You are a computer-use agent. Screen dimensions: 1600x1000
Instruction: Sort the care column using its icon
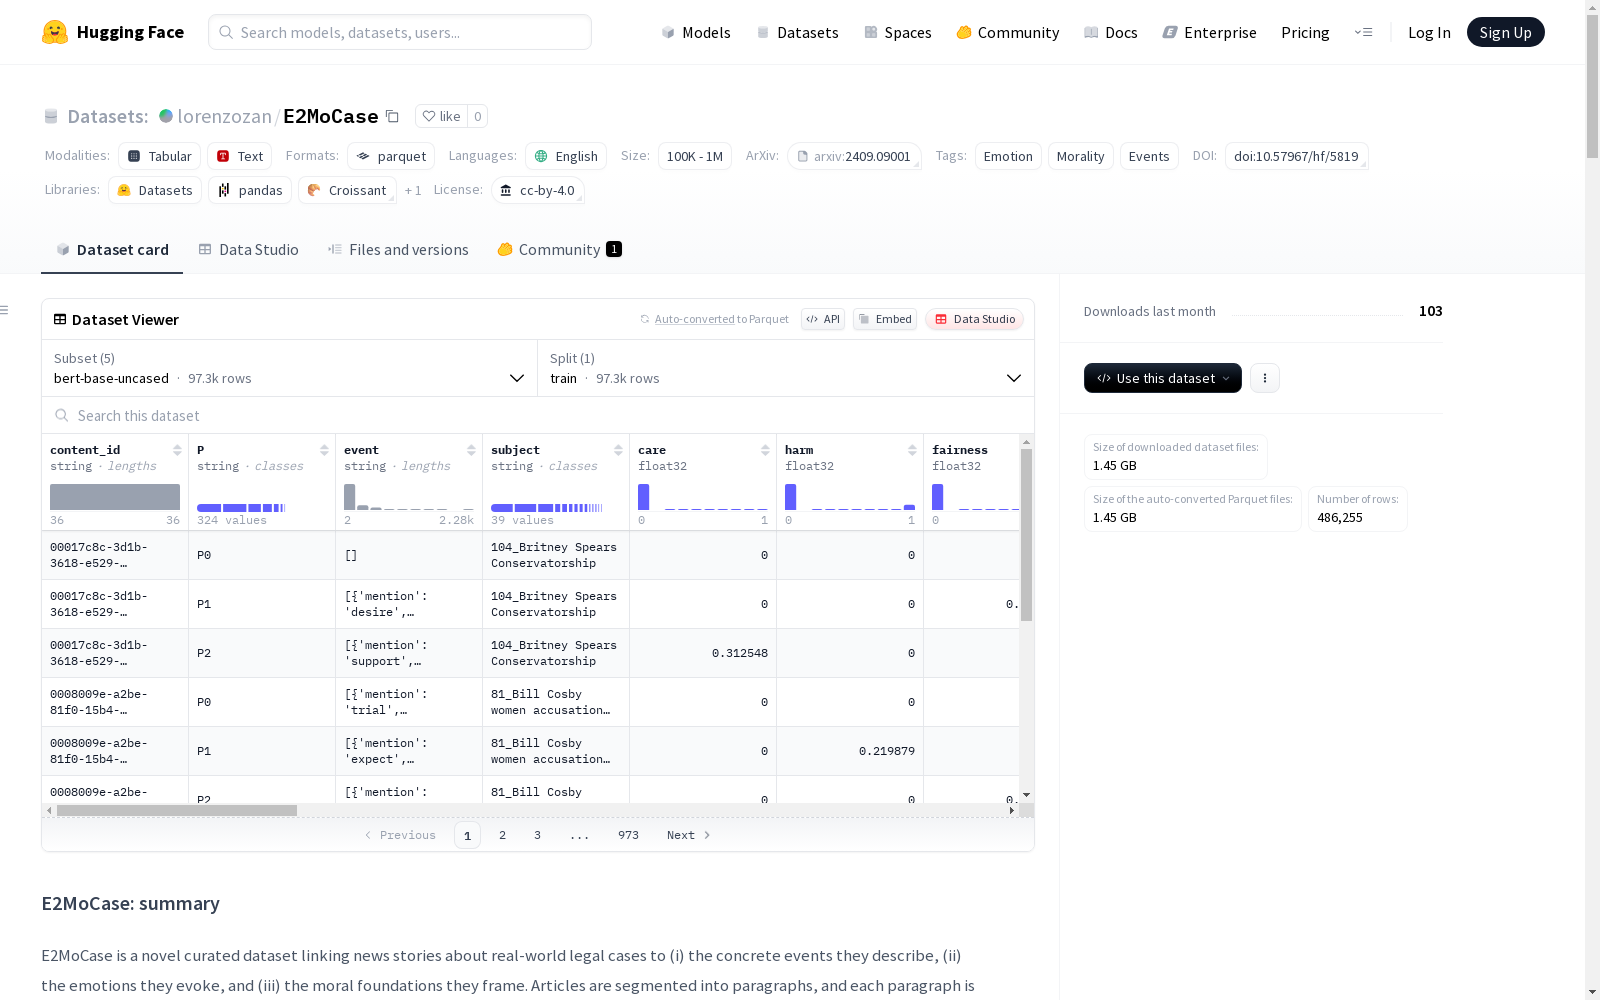click(x=765, y=450)
